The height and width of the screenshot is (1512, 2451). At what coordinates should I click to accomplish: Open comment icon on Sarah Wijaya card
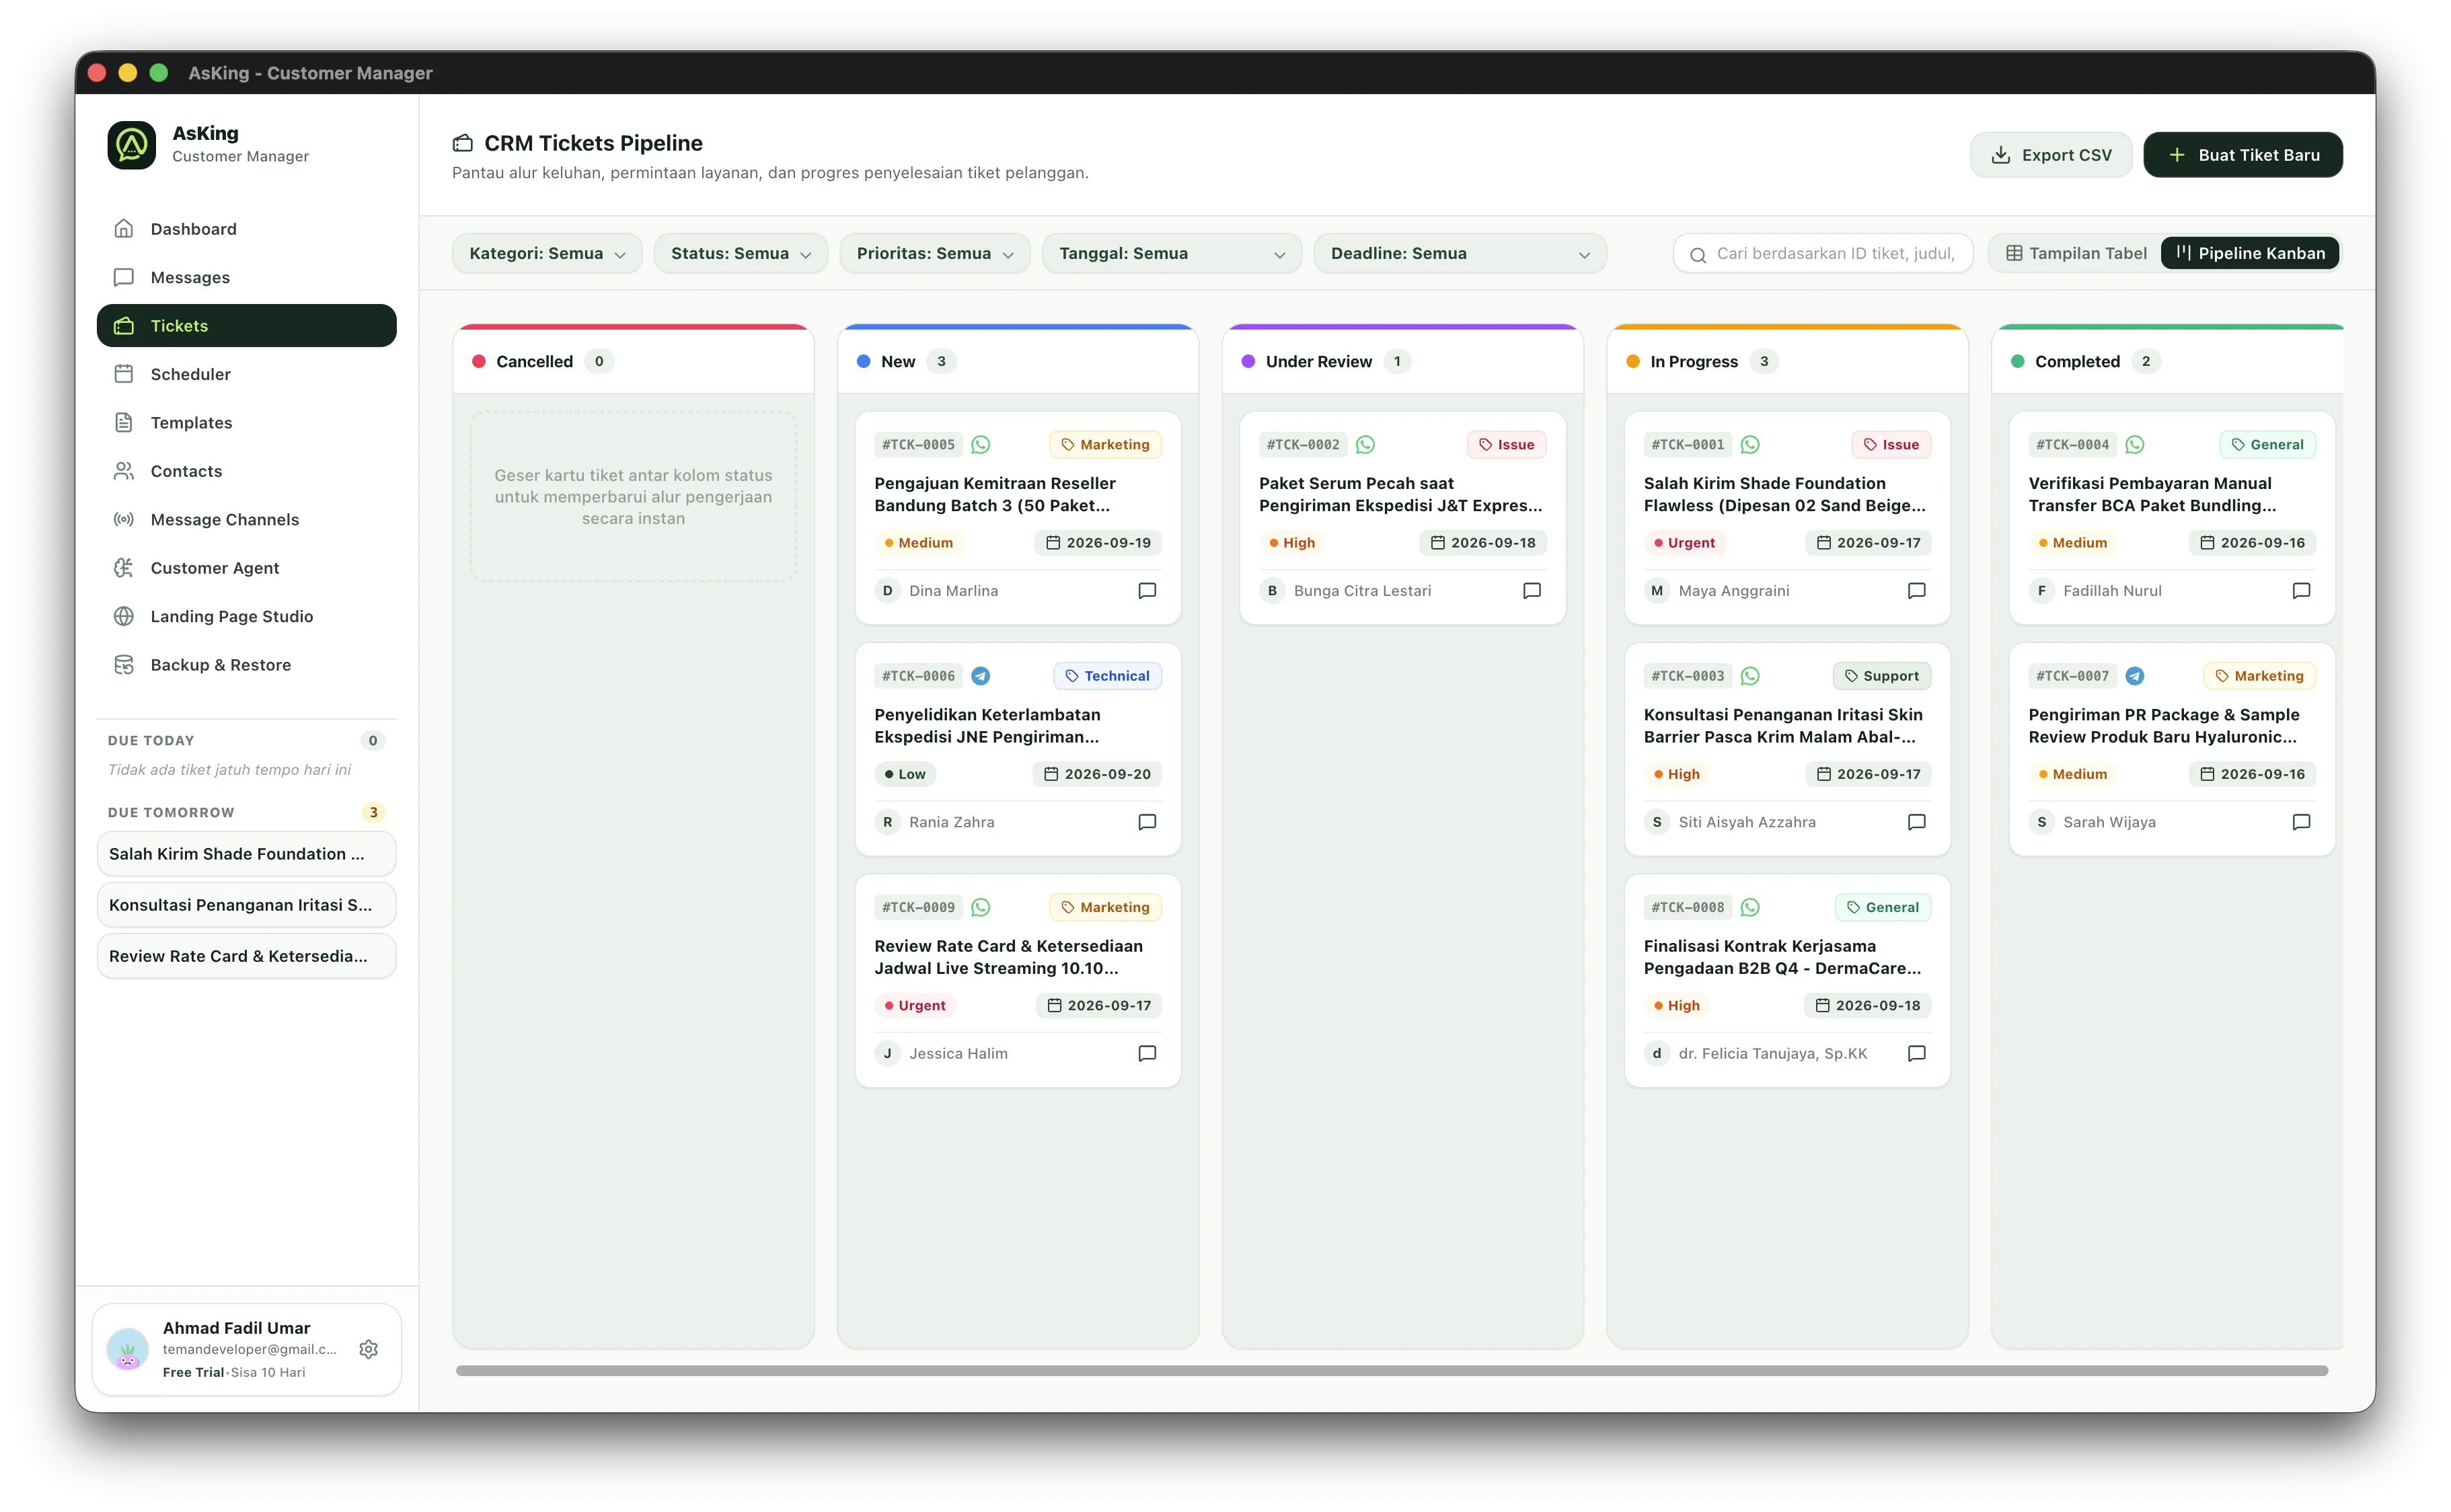pyautogui.click(x=2300, y=822)
